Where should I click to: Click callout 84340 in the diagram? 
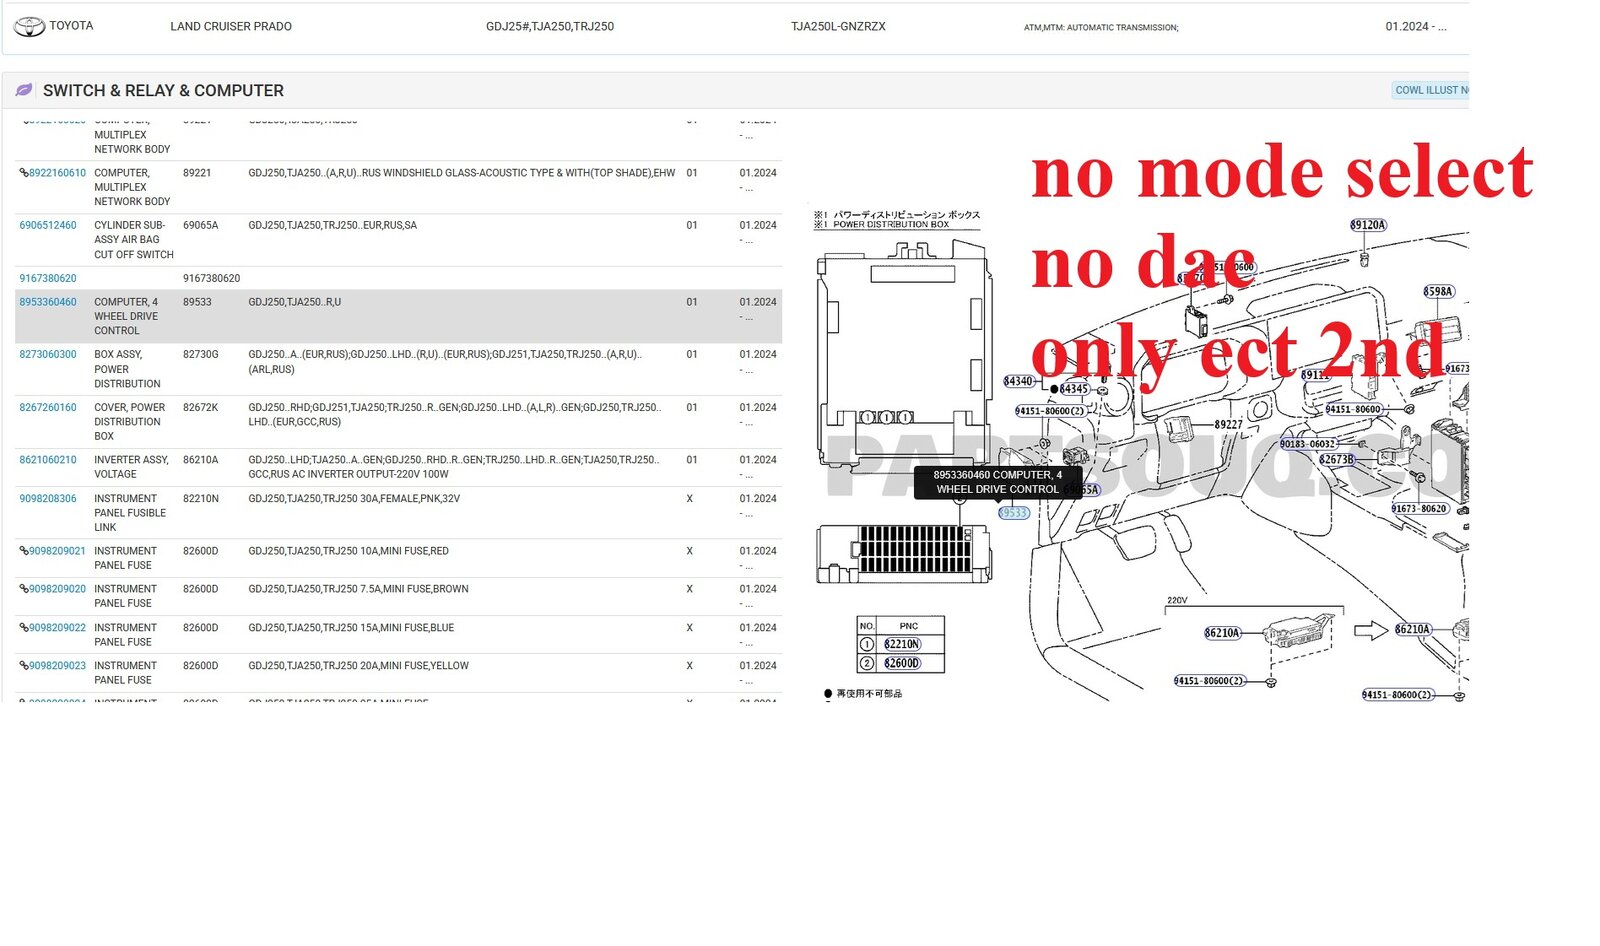tap(1018, 381)
